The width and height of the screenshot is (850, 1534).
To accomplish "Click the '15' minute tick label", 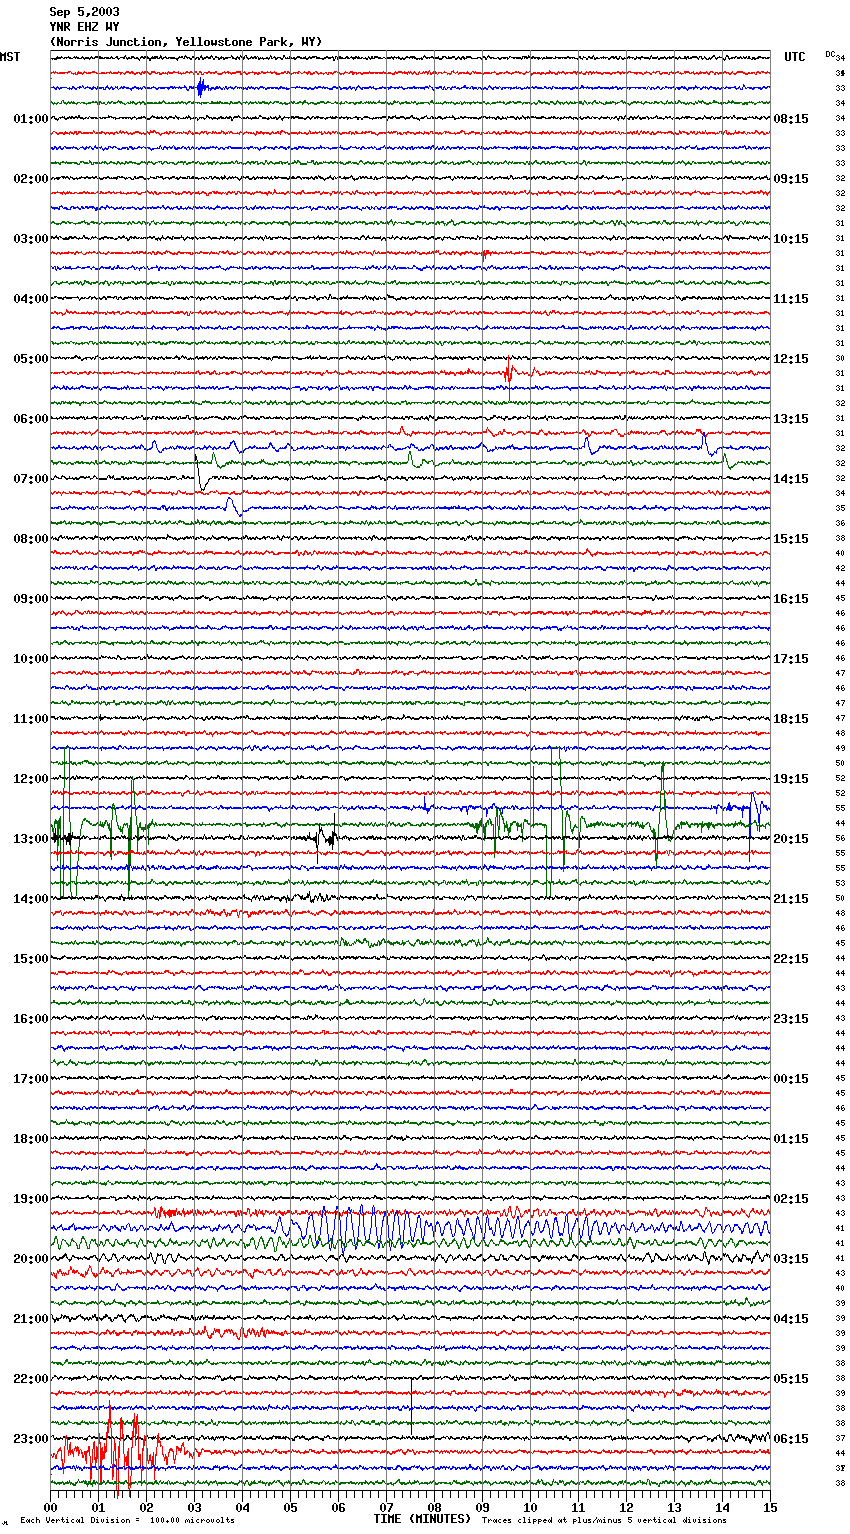I will pyautogui.click(x=770, y=1507).
